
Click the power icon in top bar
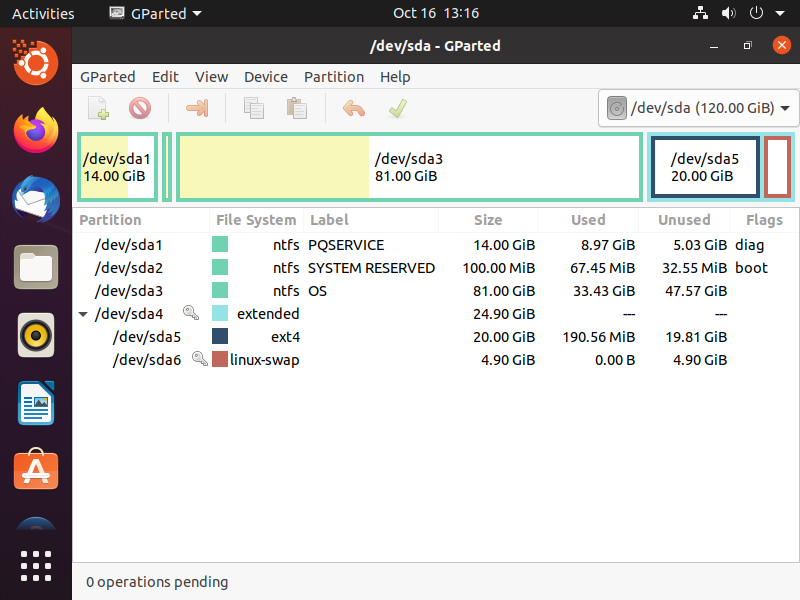click(x=756, y=13)
